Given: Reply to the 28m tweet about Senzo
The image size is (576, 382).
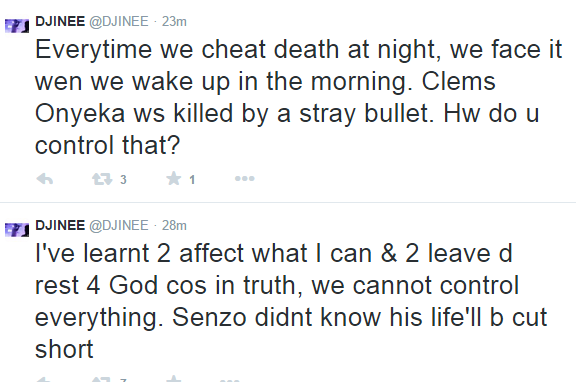Looking at the screenshot, I should (45, 379).
